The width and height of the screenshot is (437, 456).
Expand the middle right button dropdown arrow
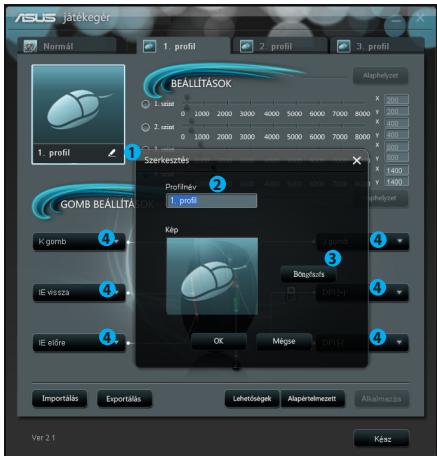pos(399,292)
